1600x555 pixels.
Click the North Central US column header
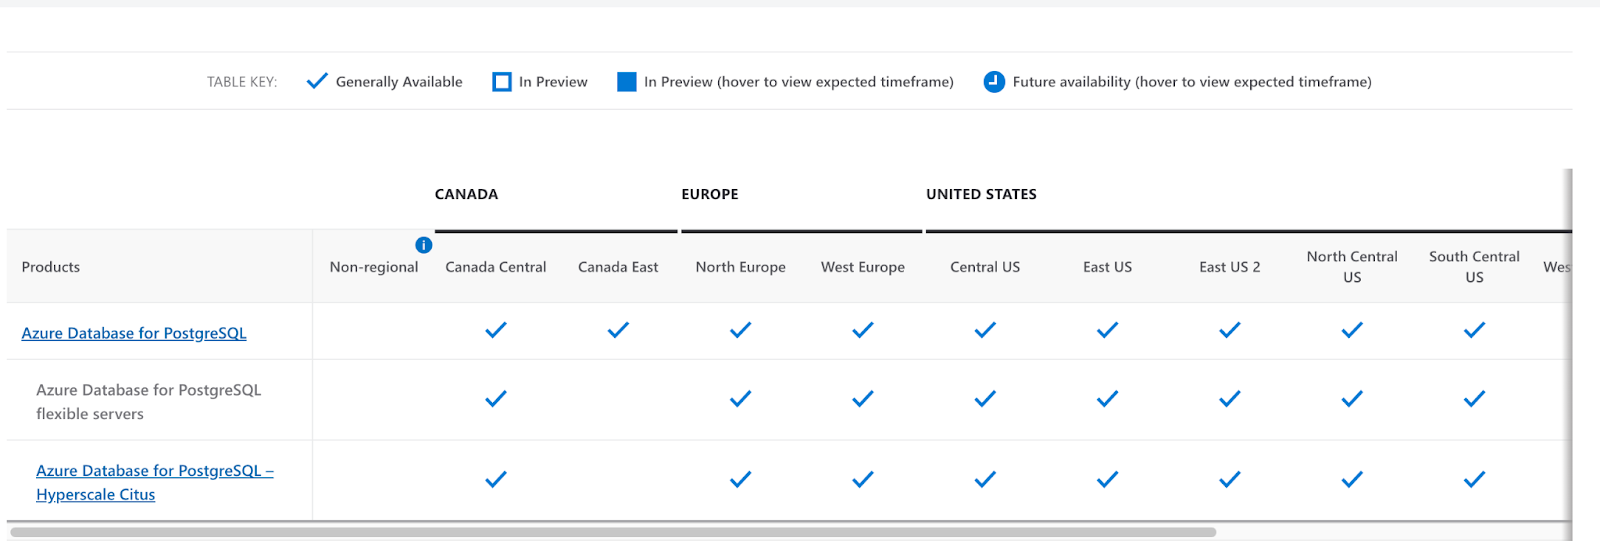[x=1351, y=266]
